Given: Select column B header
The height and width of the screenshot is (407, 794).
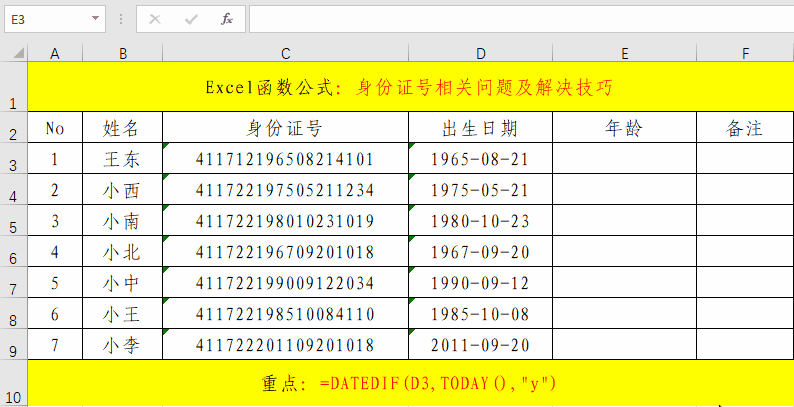Looking at the screenshot, I should (123, 53).
